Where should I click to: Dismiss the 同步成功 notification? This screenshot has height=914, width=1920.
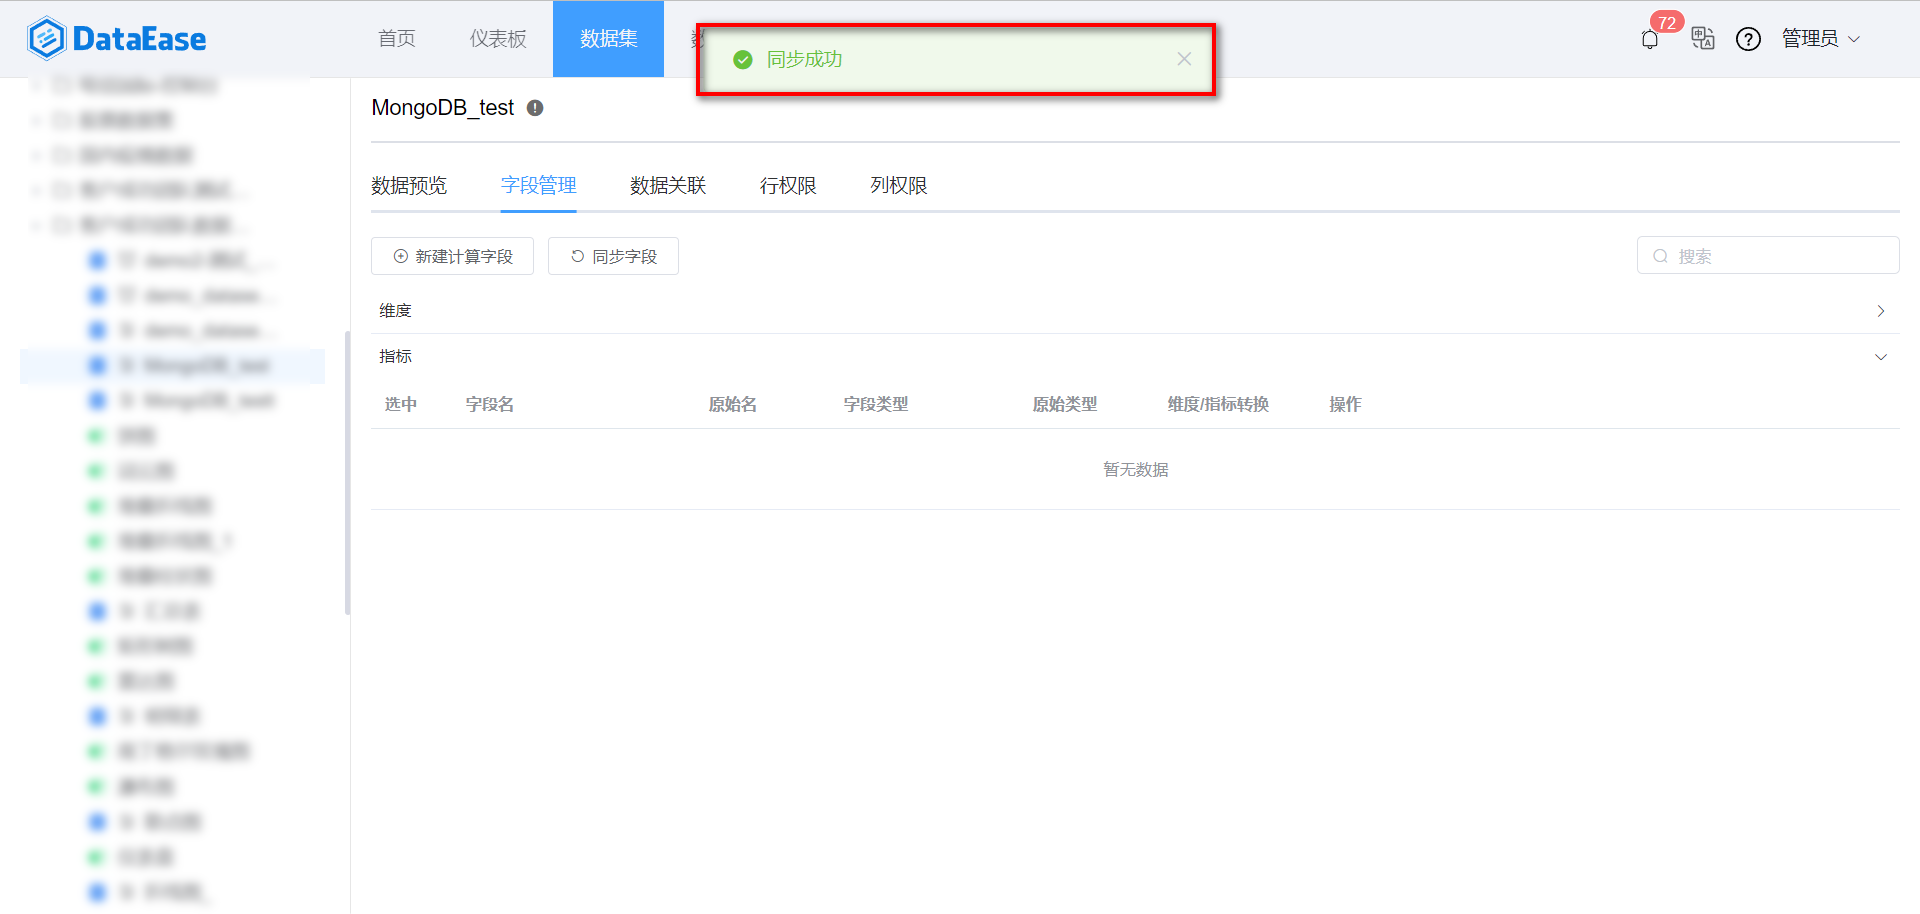(x=1184, y=59)
